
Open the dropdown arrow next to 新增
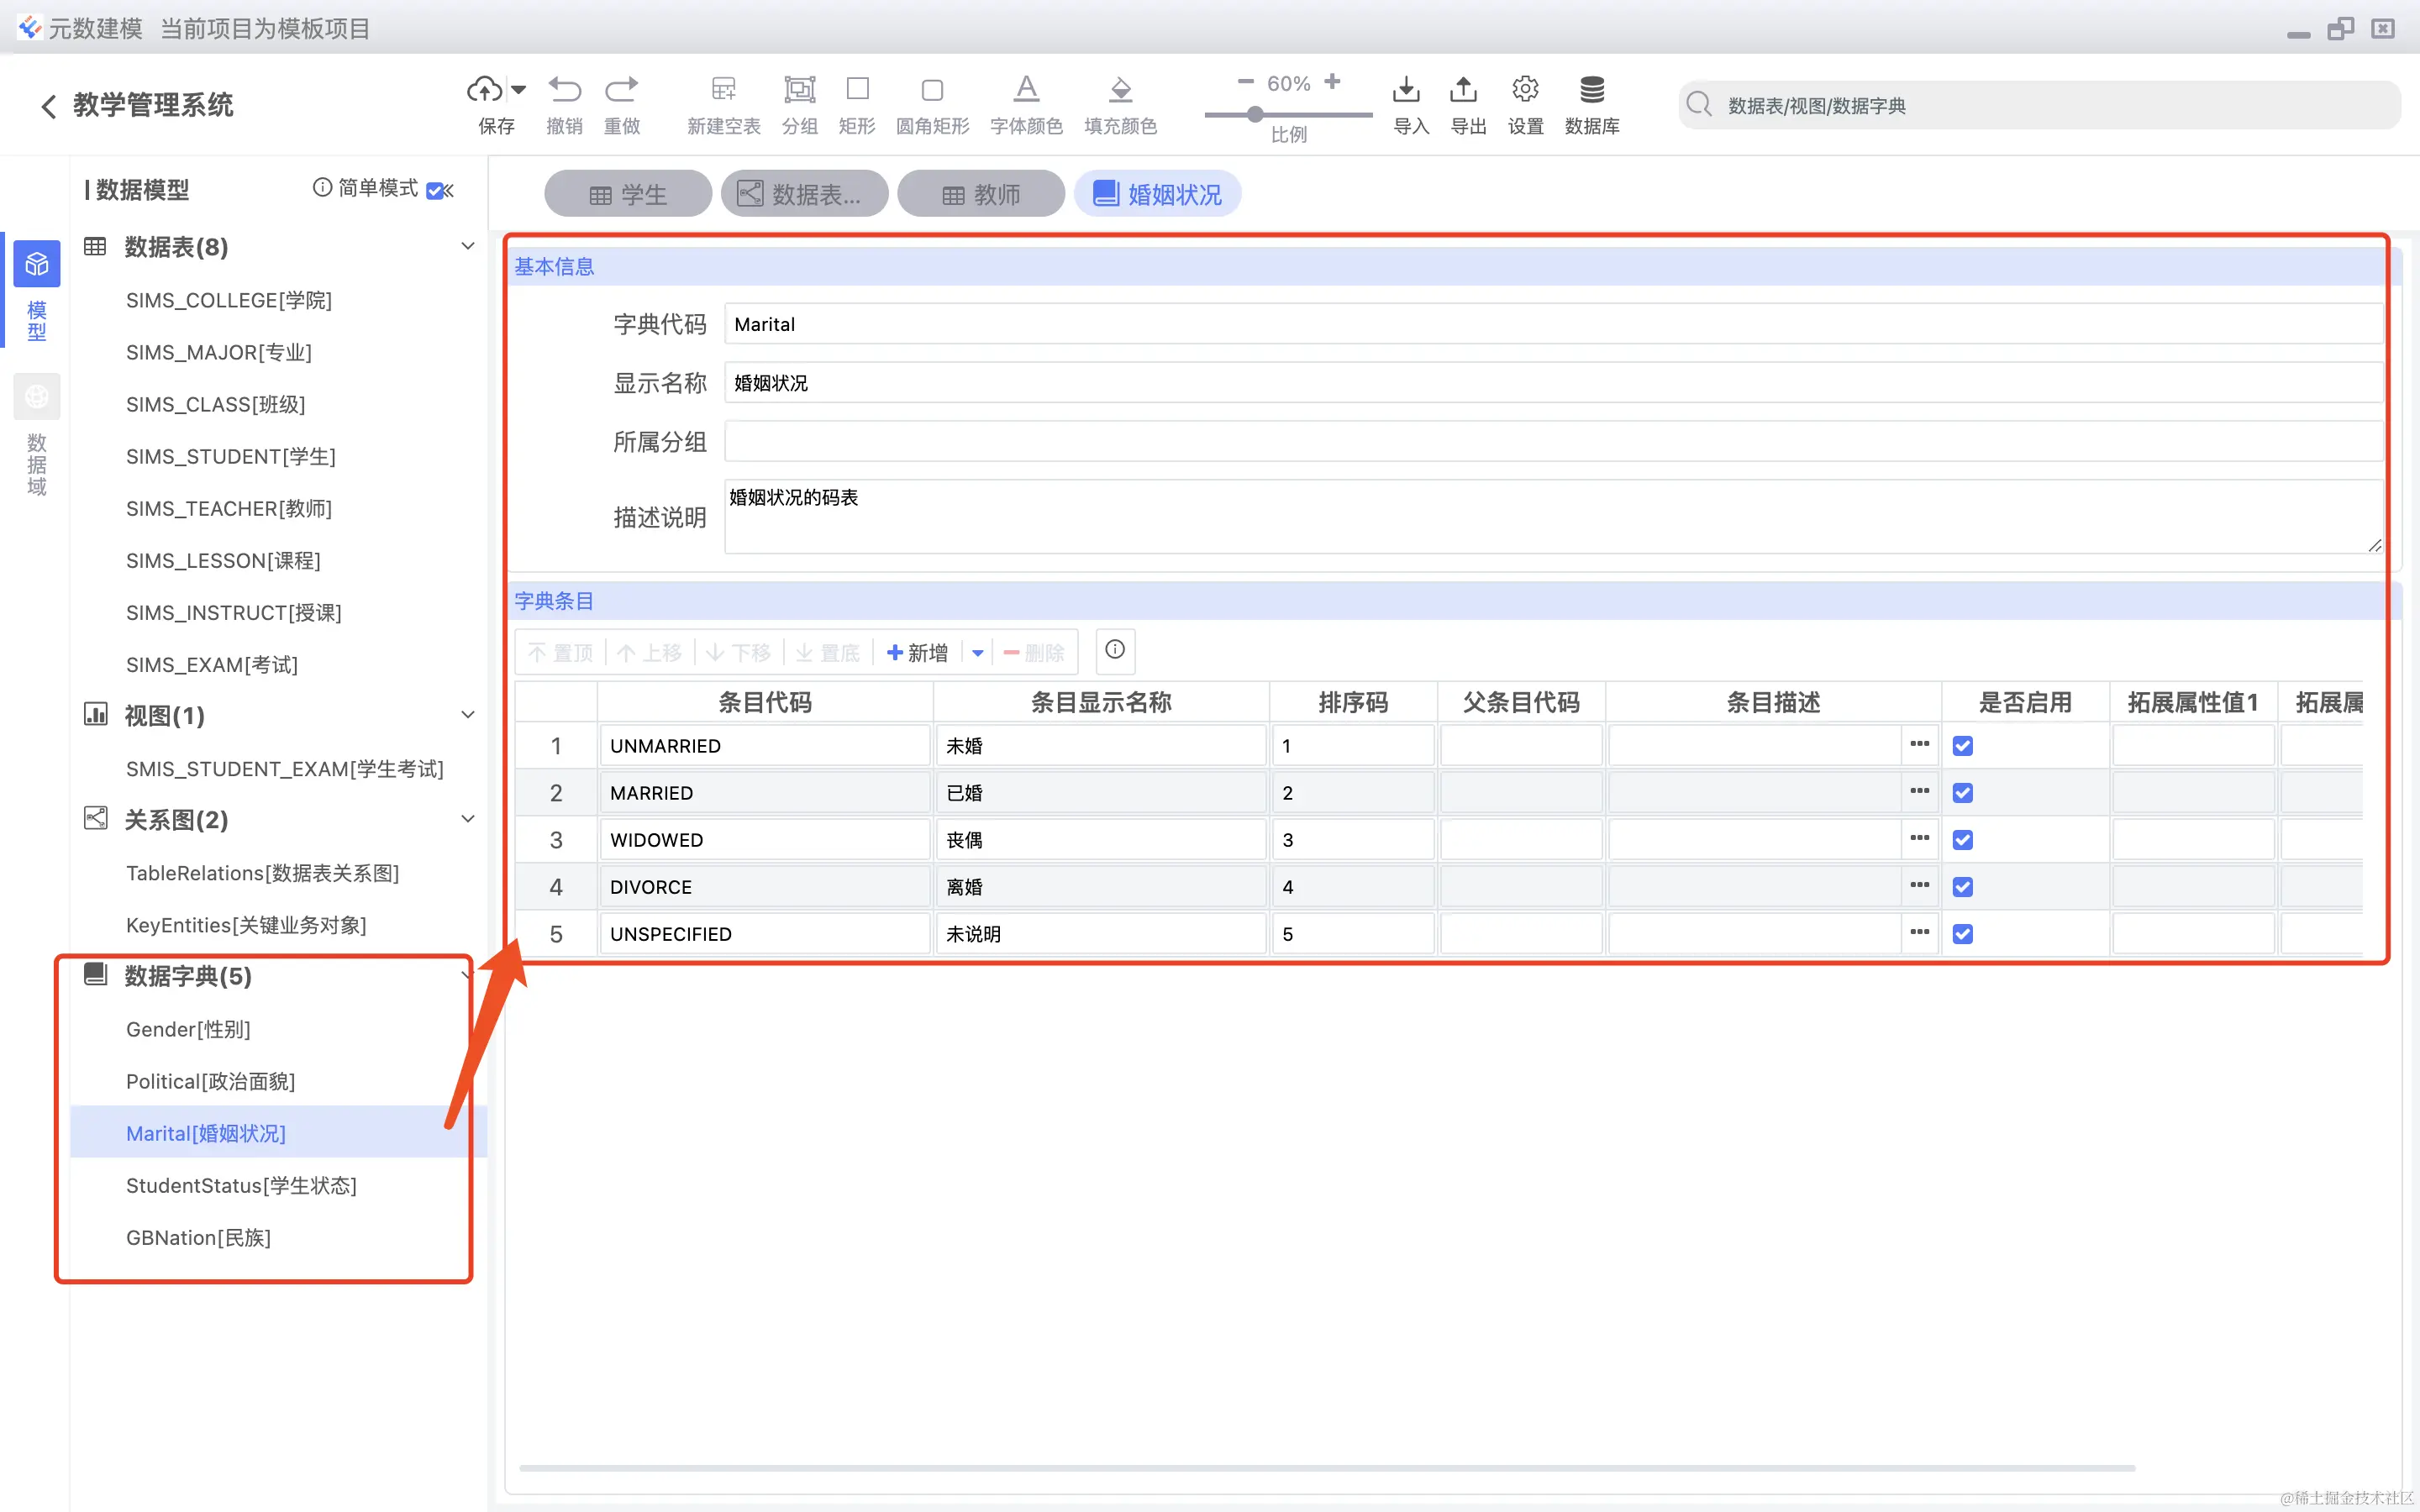pyautogui.click(x=977, y=653)
